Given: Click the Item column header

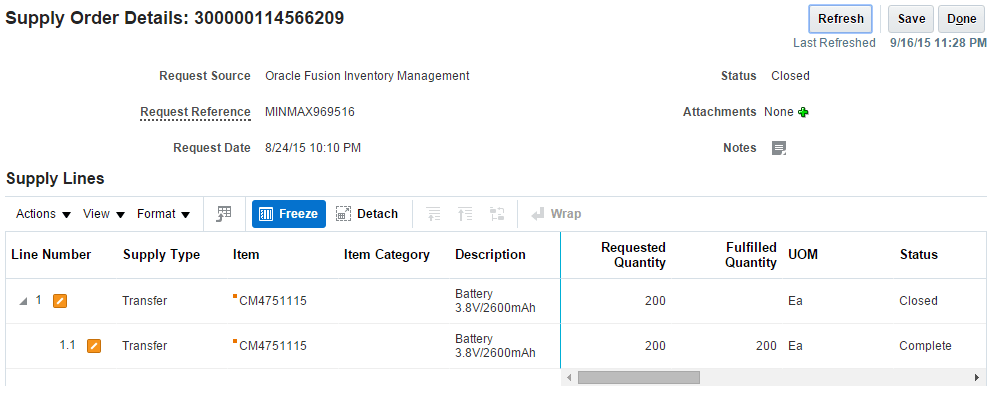Looking at the screenshot, I should pyautogui.click(x=246, y=255).
